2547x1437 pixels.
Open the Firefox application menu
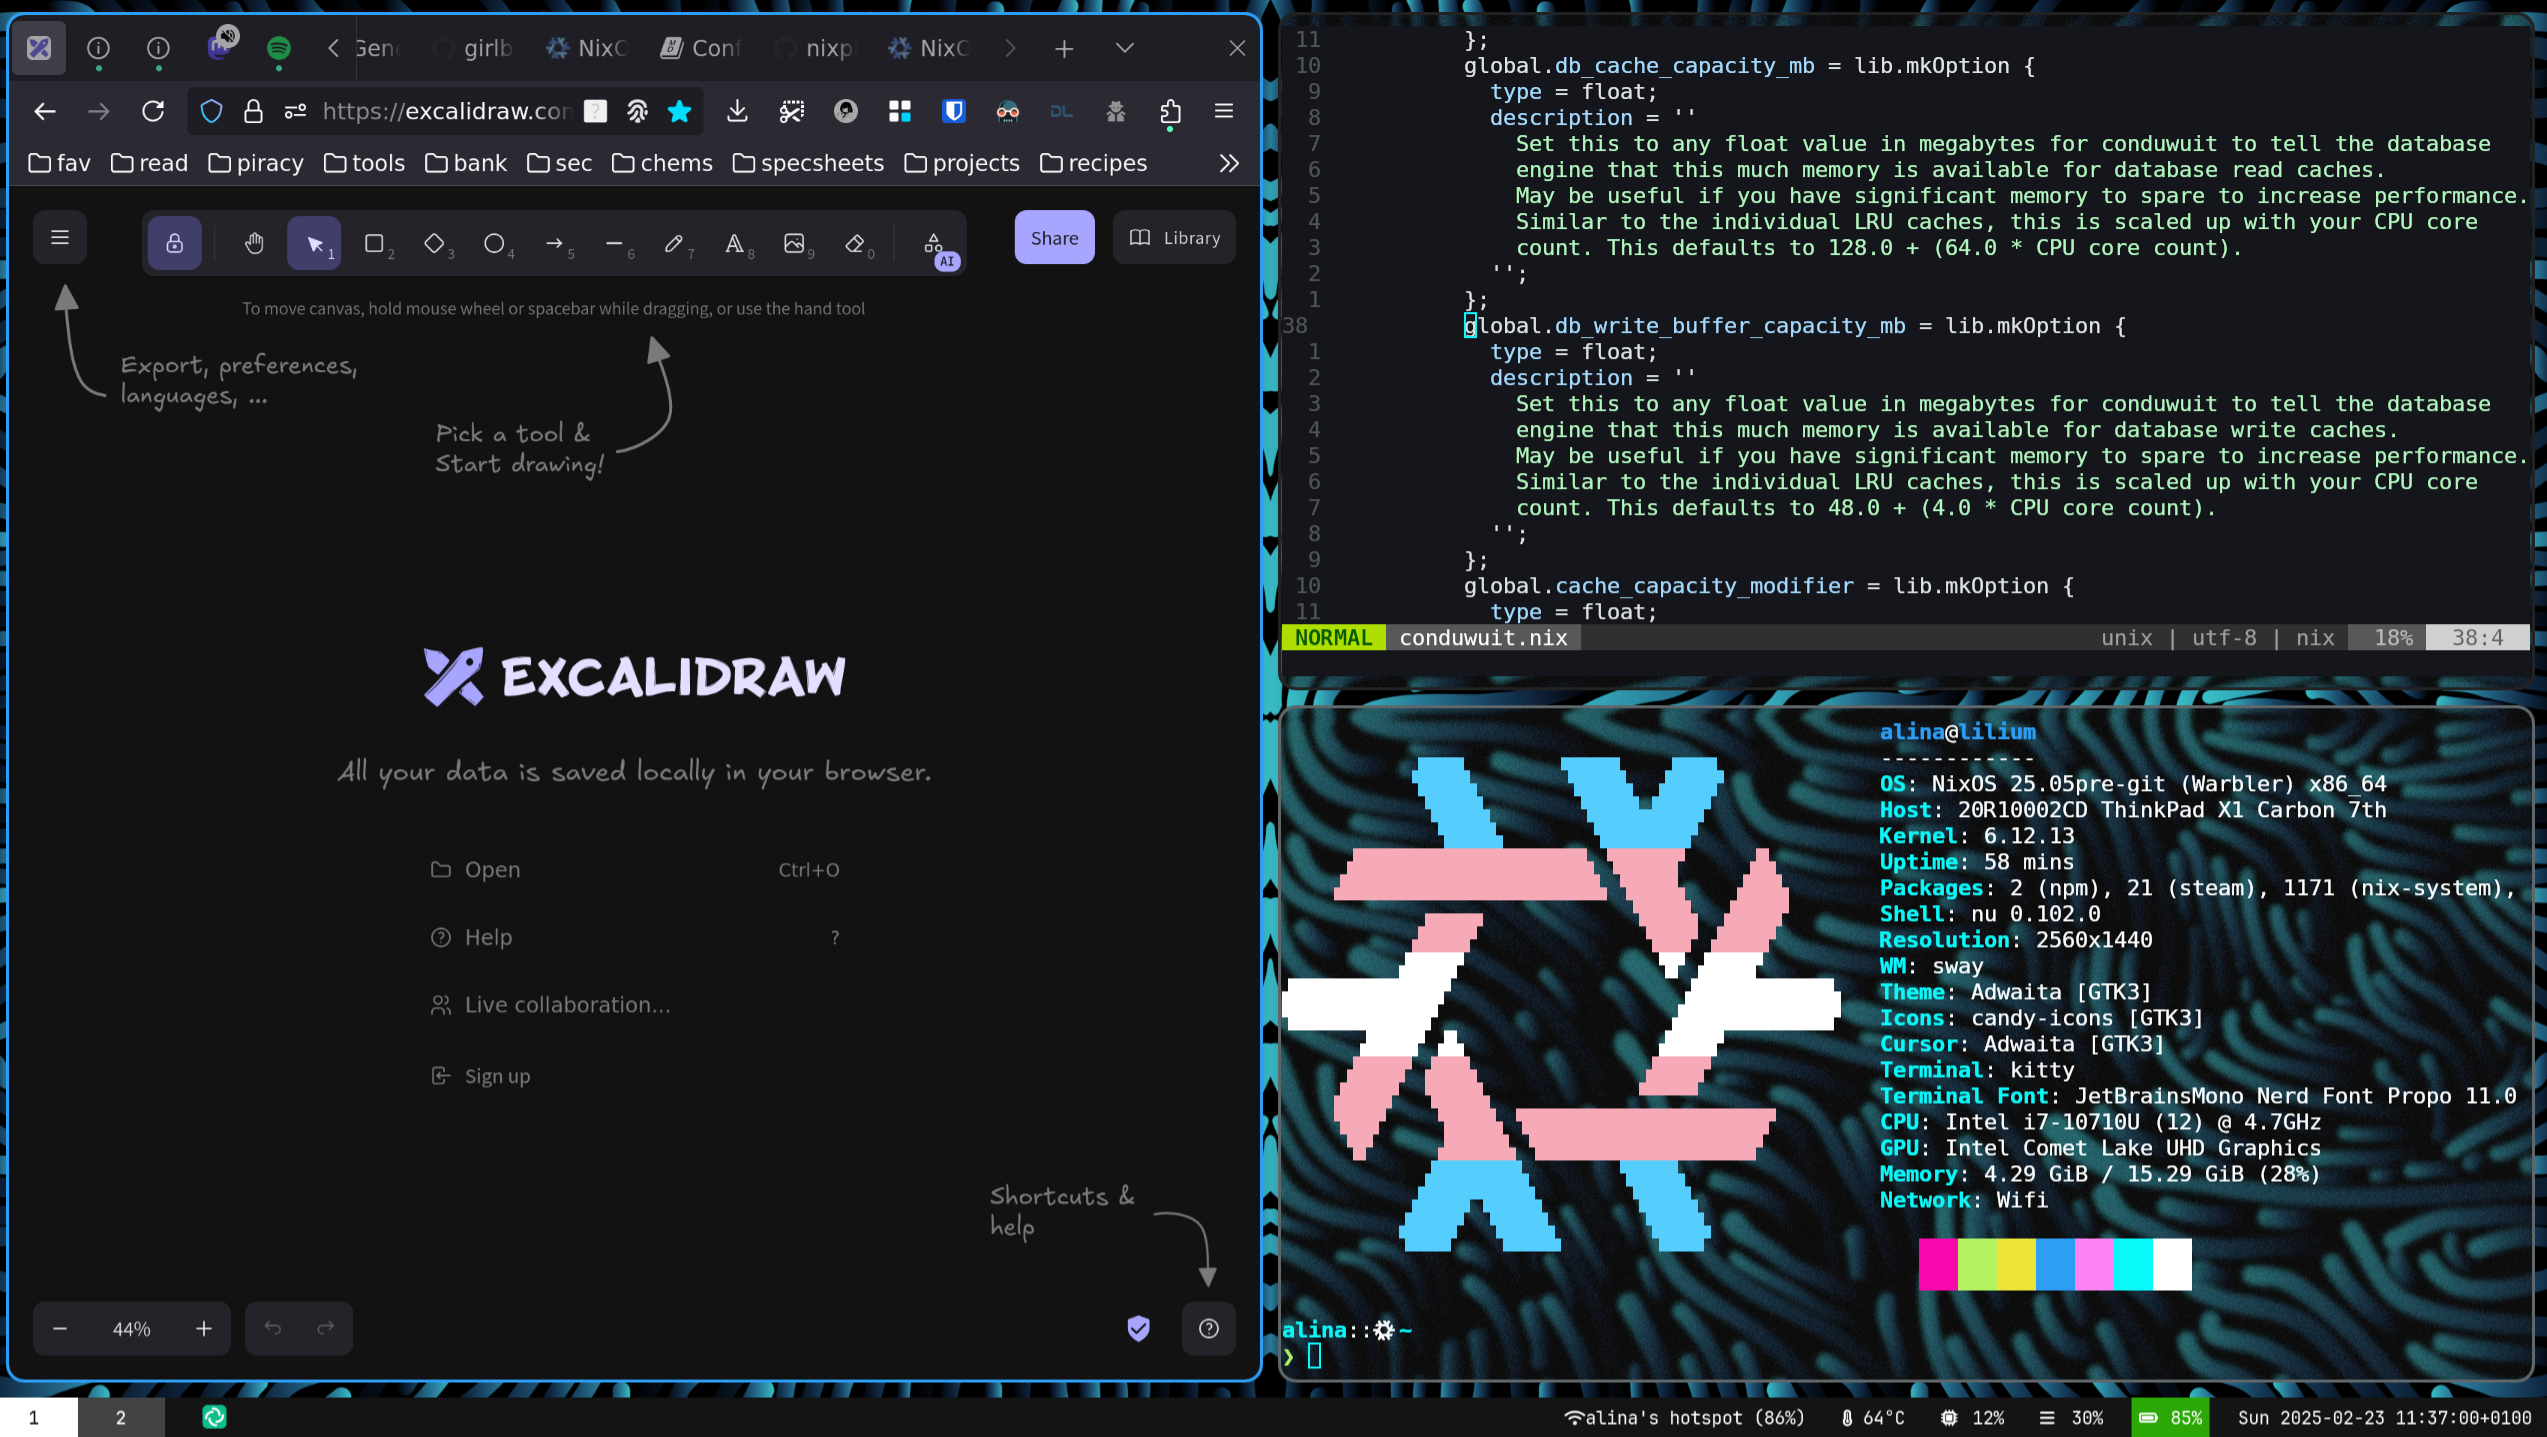[x=1224, y=111]
